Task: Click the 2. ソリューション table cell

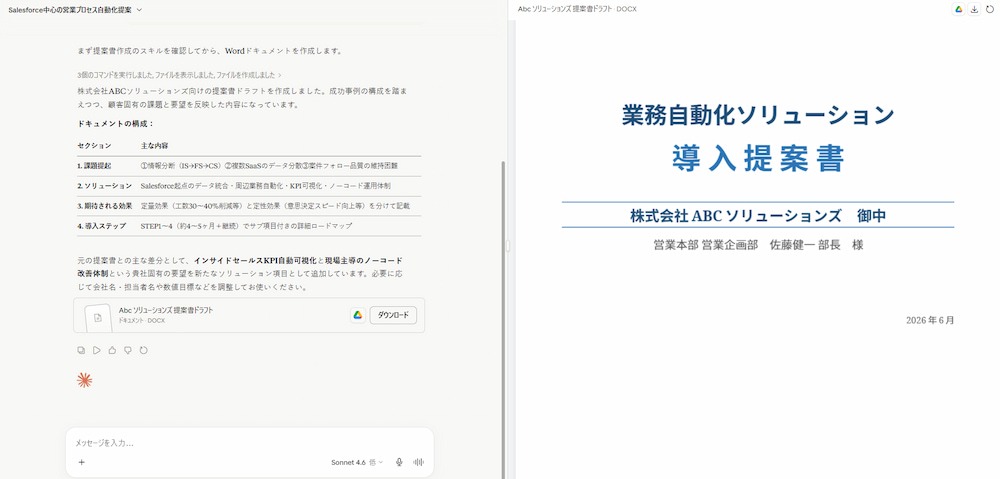Action: (x=105, y=186)
